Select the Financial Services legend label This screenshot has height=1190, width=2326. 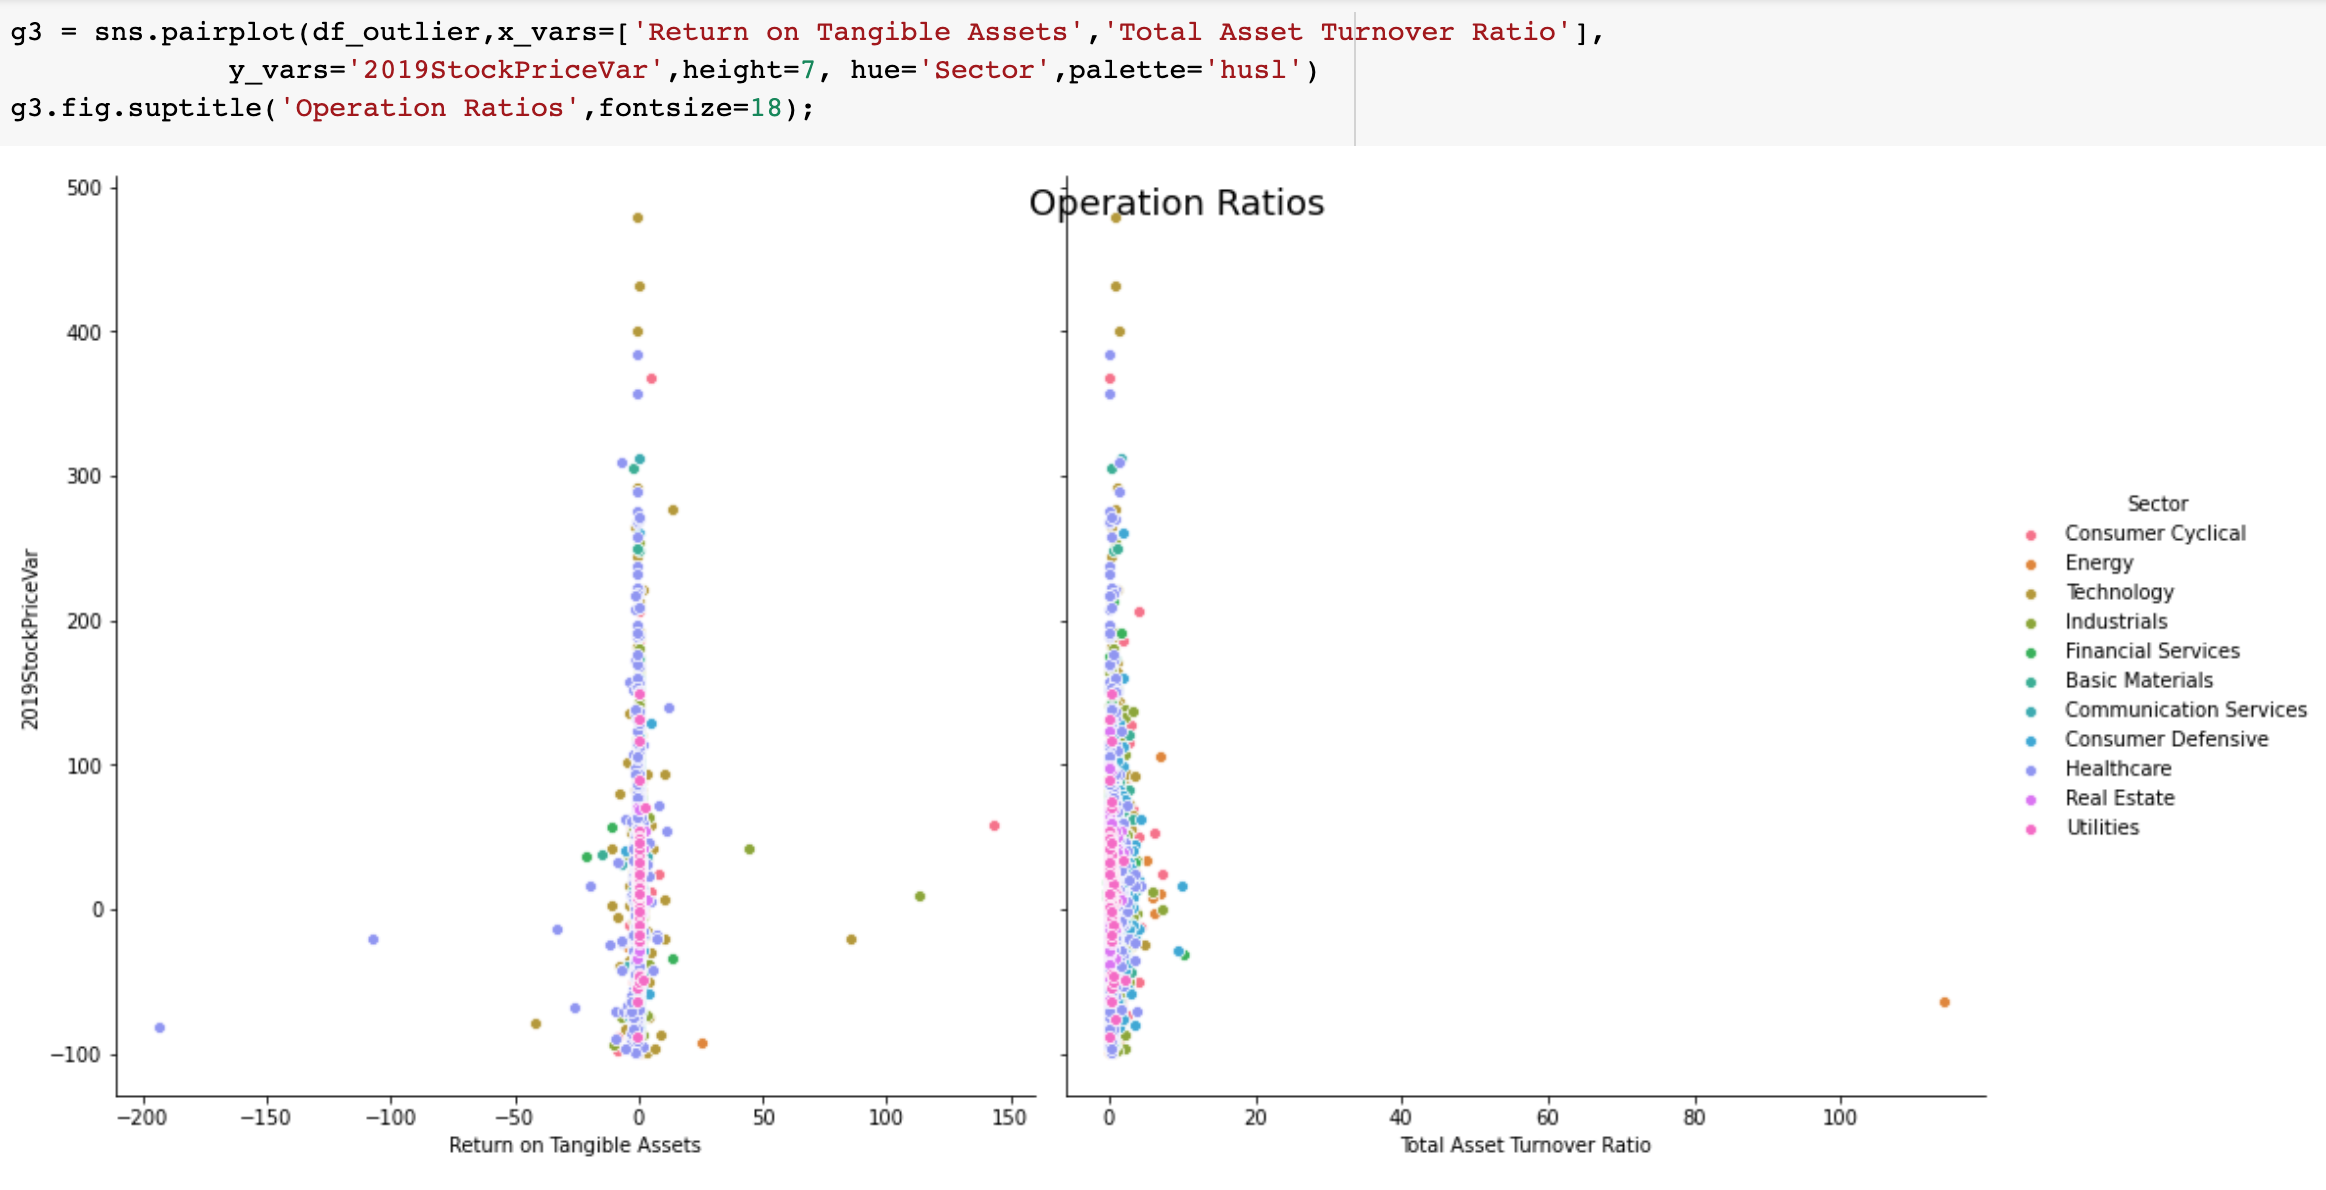pyautogui.click(x=2152, y=651)
